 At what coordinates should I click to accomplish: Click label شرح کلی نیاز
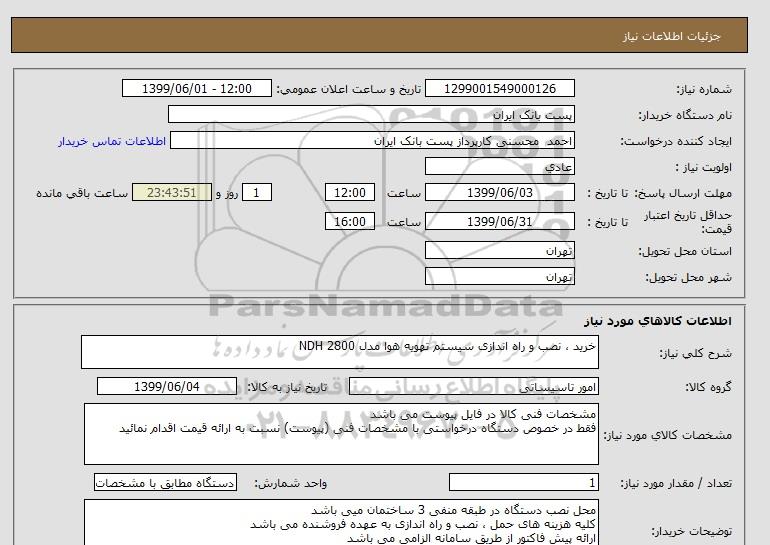click(695, 353)
